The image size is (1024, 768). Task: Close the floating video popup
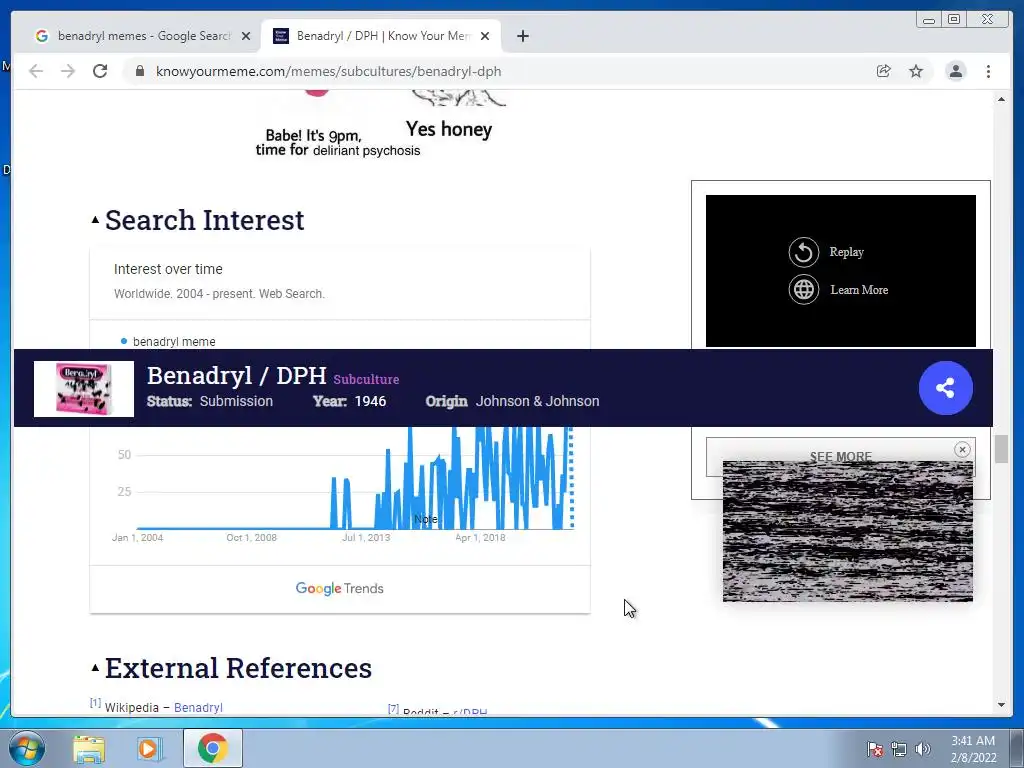click(961, 449)
